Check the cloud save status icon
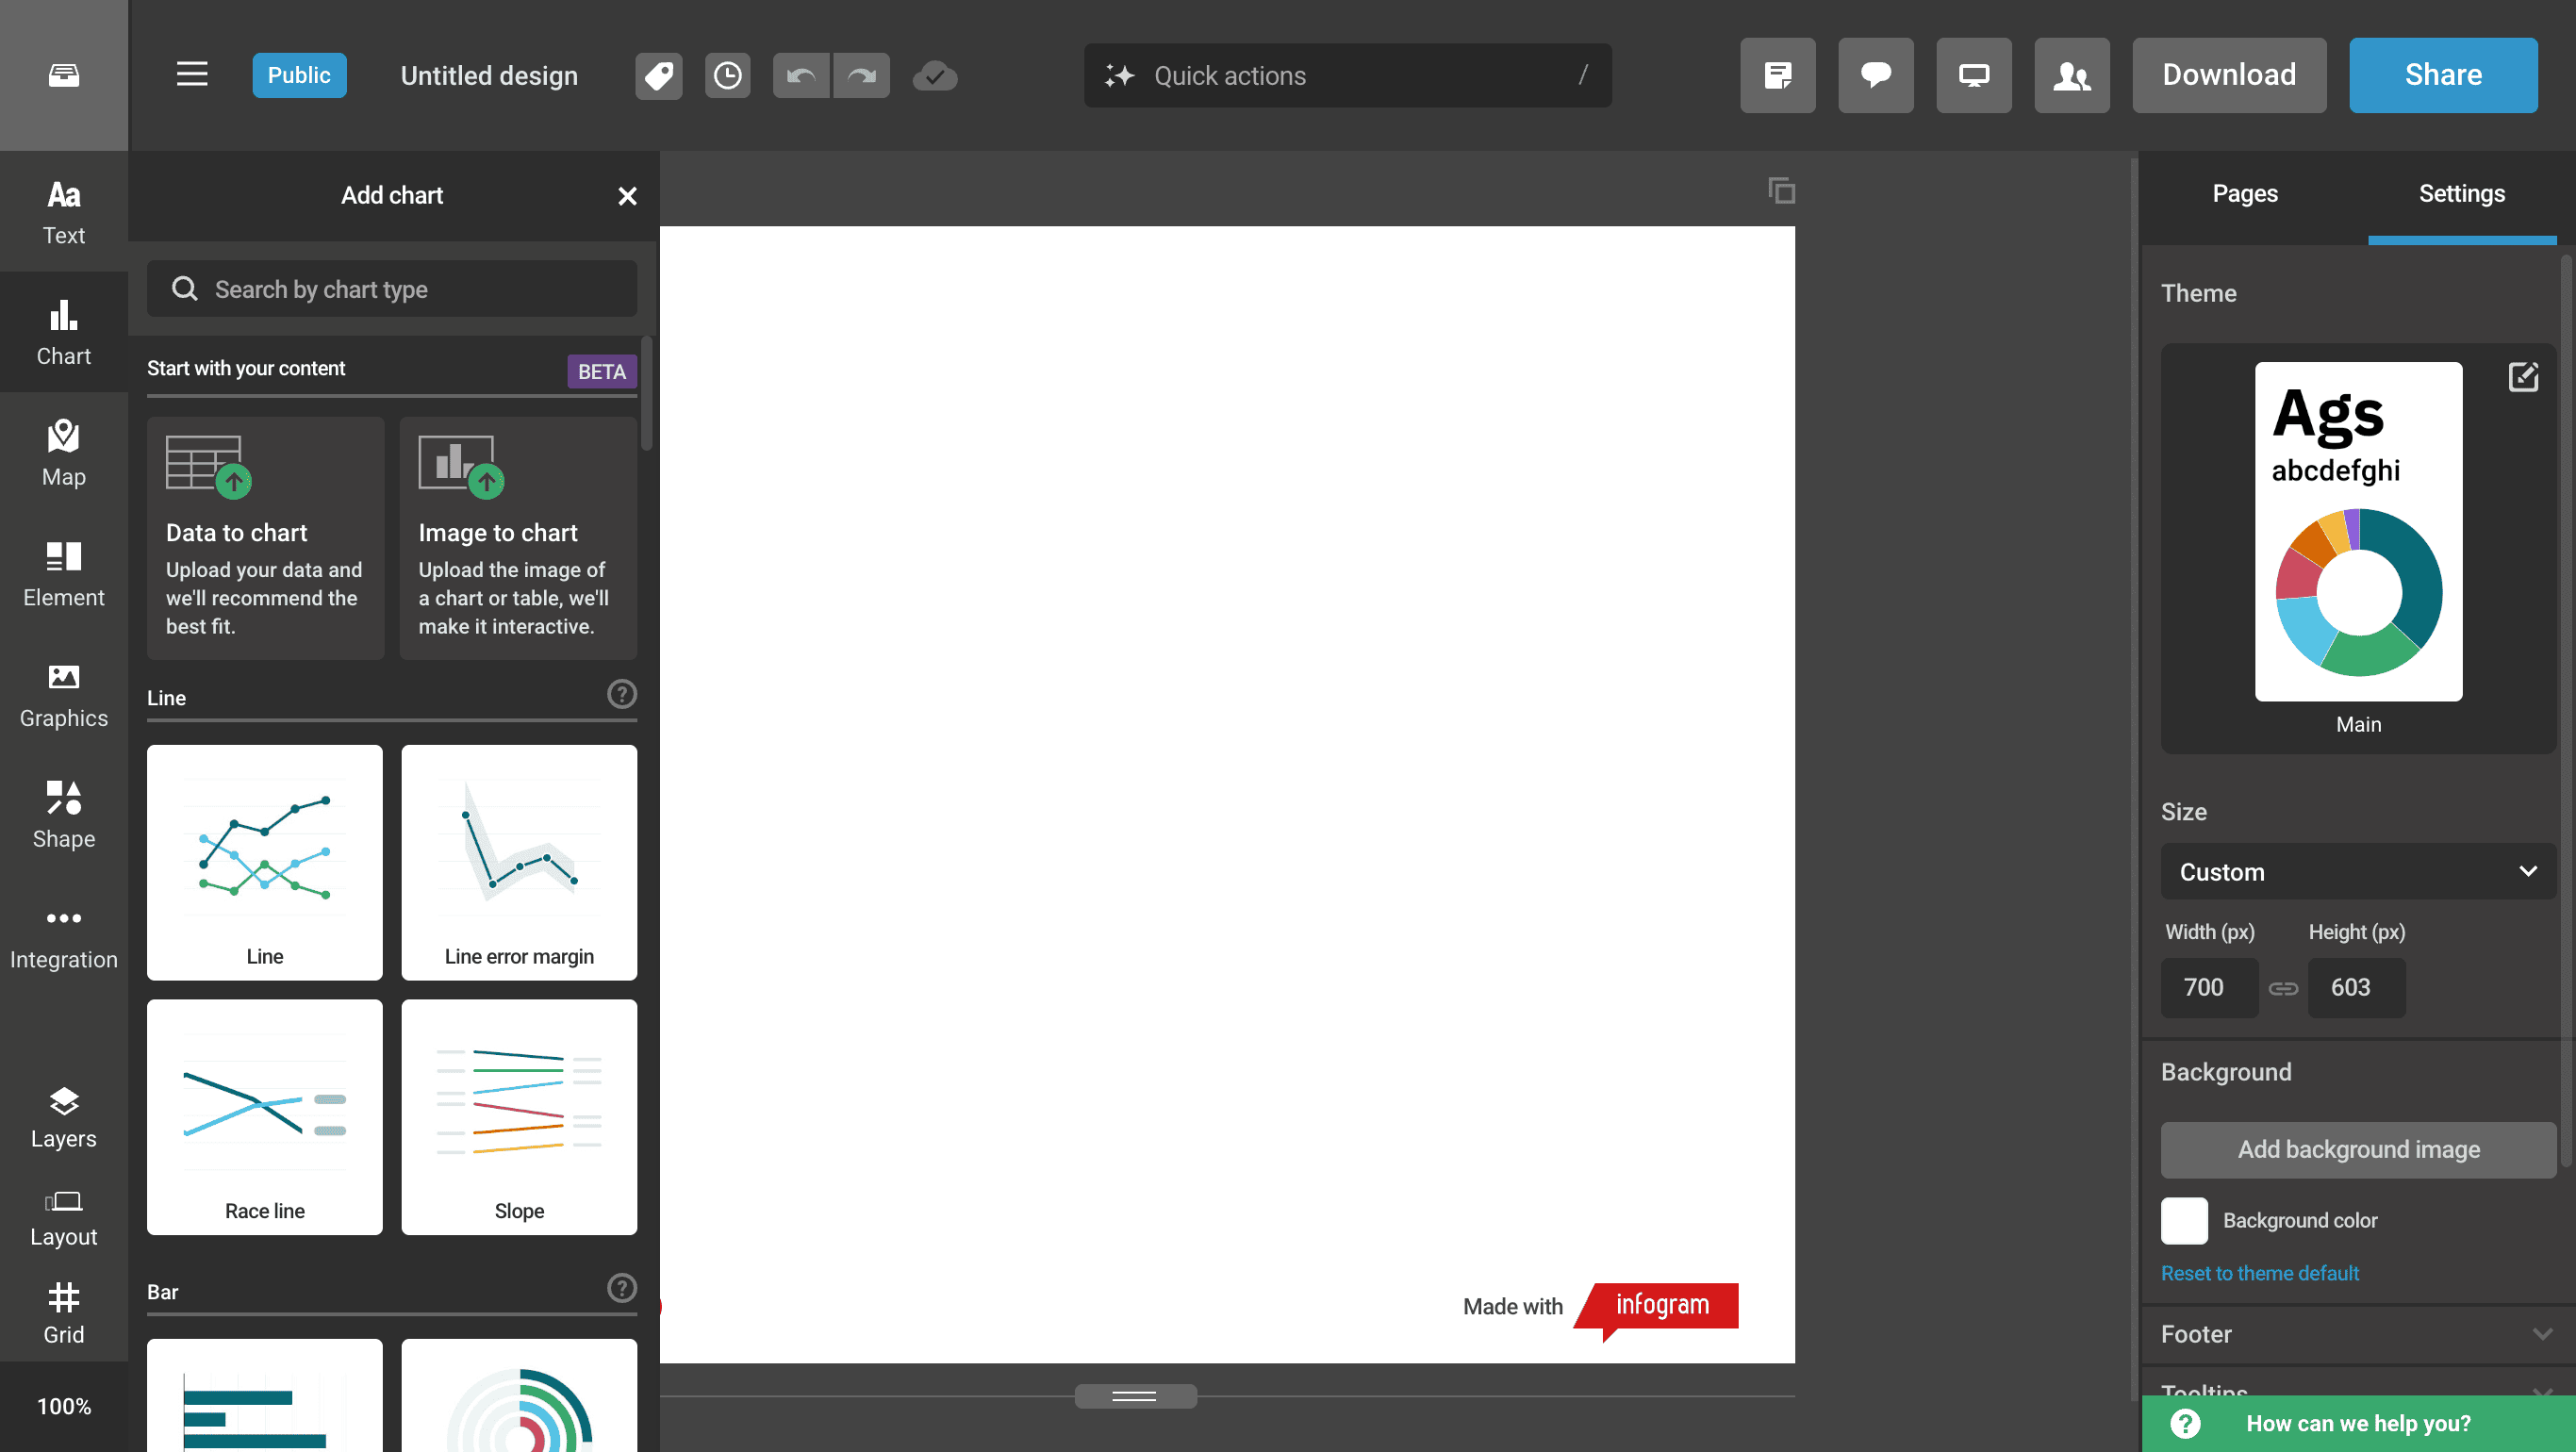The width and height of the screenshot is (2576, 1452). pyautogui.click(x=935, y=75)
